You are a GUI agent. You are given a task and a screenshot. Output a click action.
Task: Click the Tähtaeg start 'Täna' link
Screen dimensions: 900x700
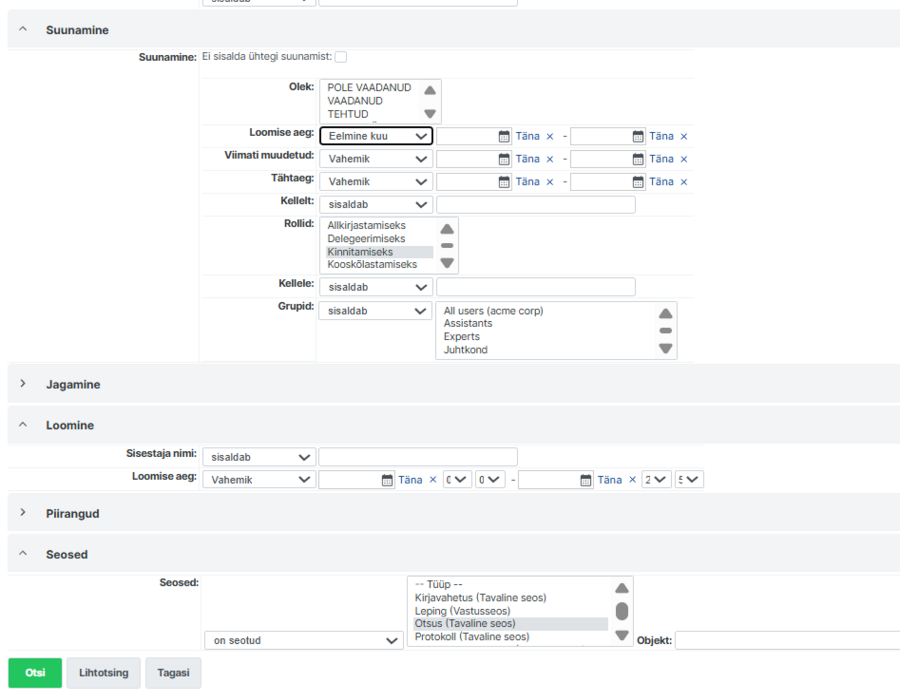(x=527, y=182)
